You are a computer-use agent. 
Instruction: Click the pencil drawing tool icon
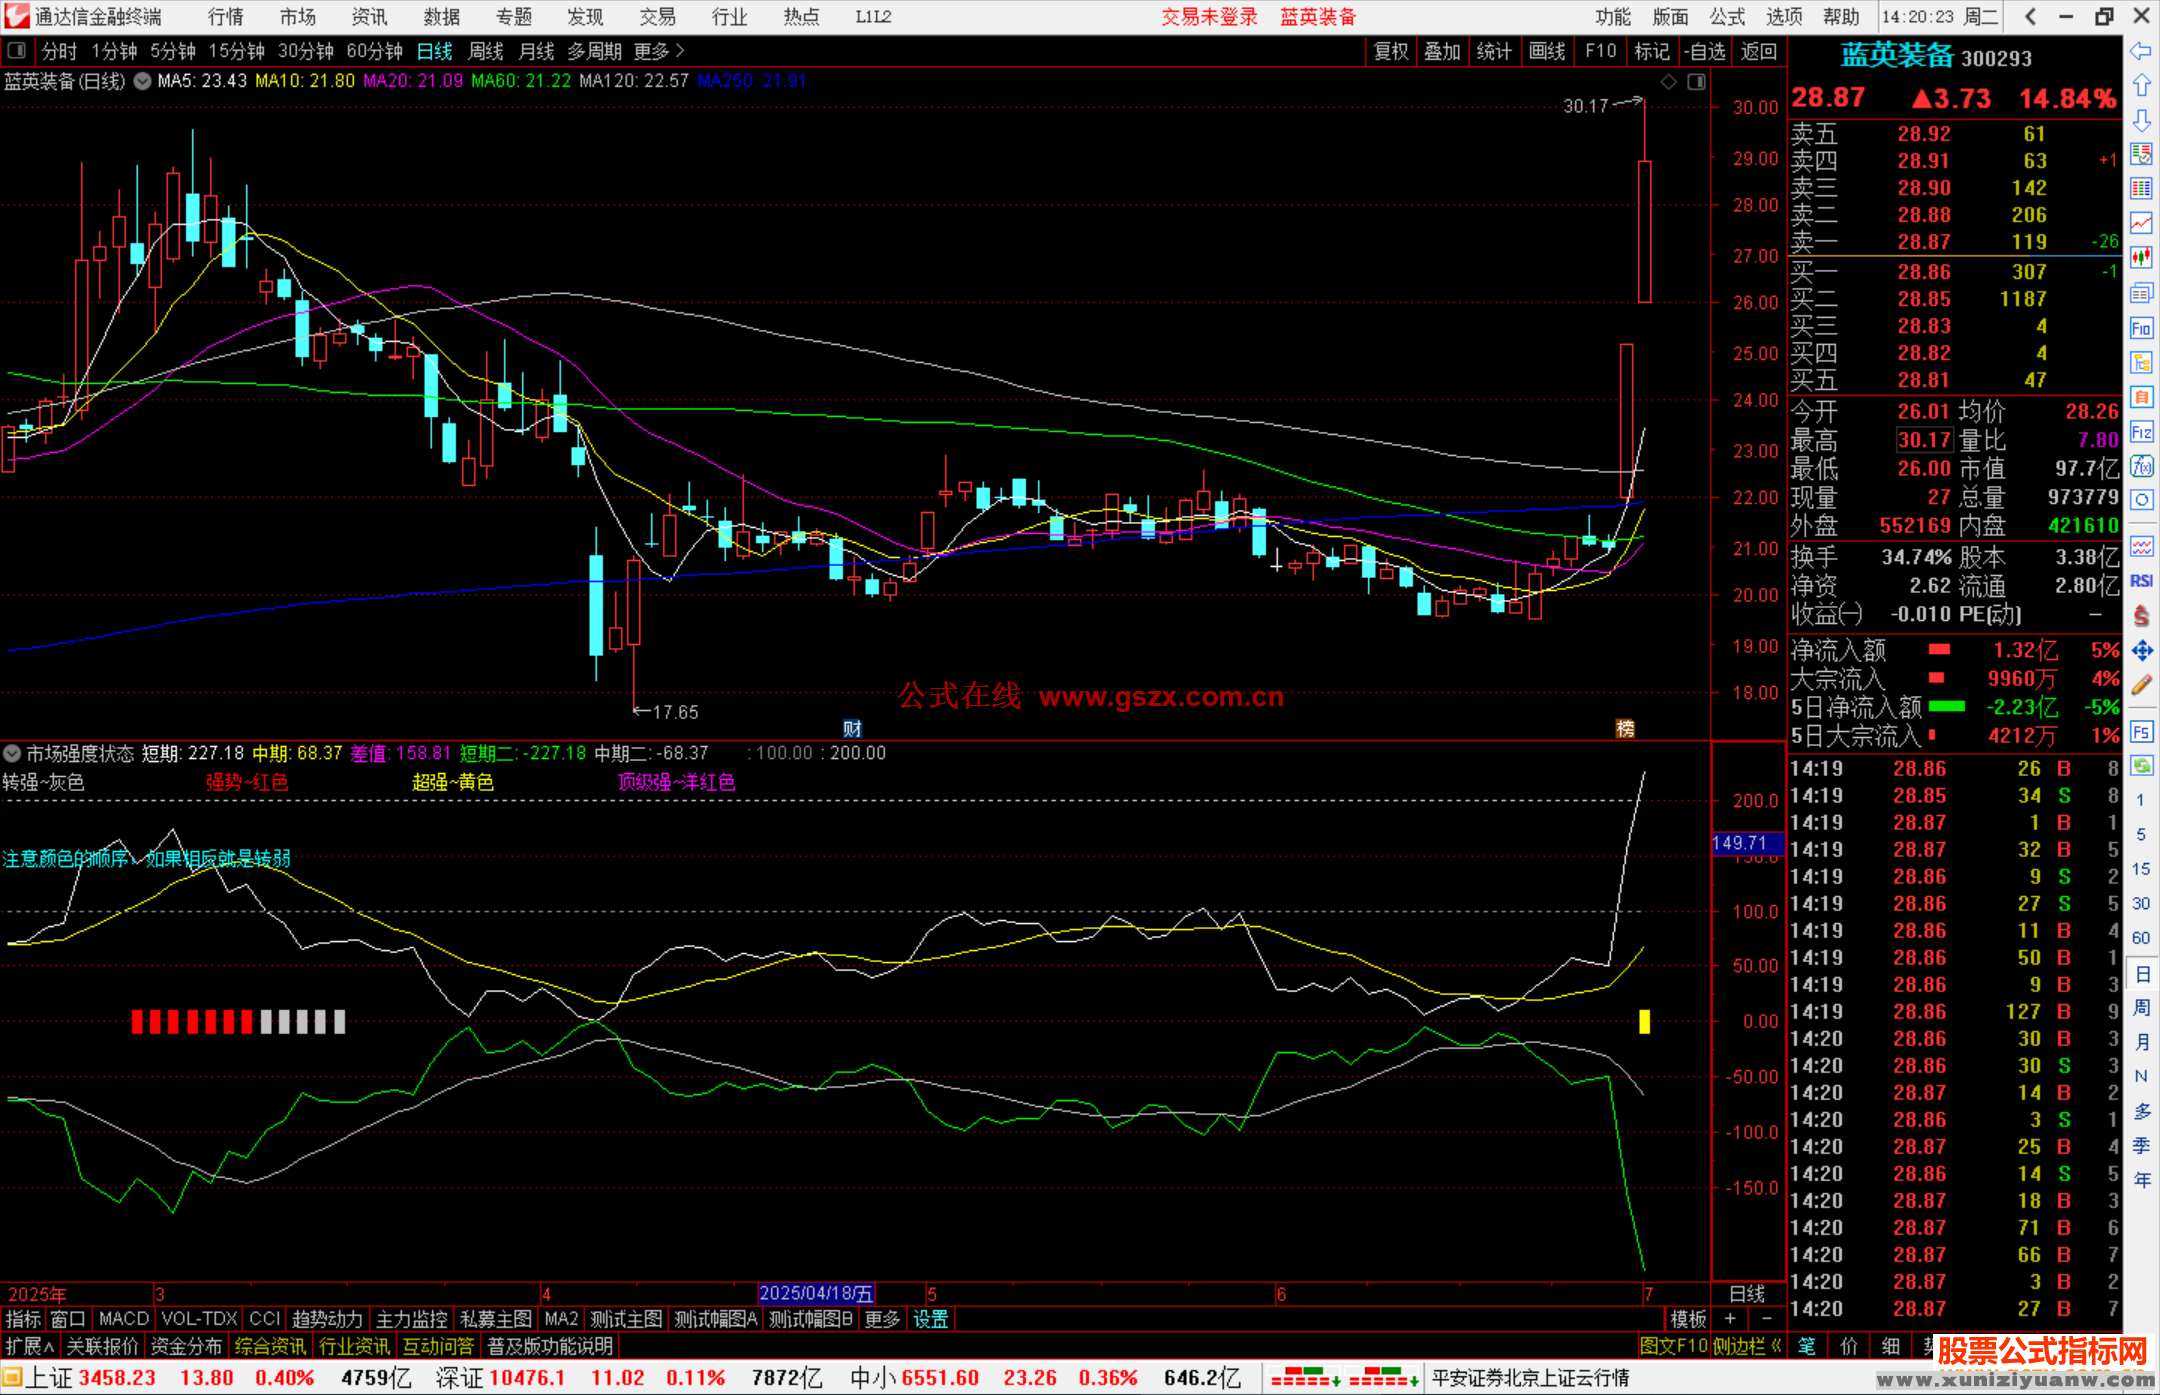(2141, 685)
